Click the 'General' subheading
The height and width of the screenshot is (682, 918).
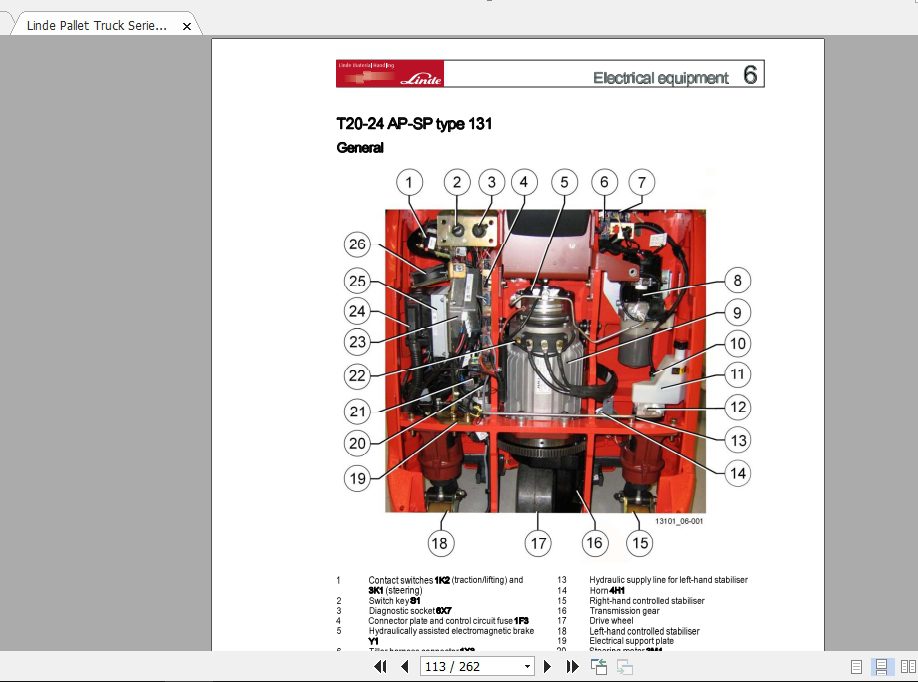click(359, 148)
